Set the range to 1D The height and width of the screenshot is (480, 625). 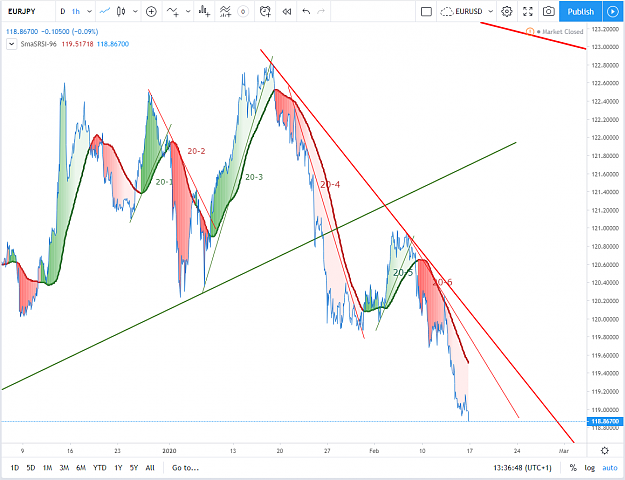pyautogui.click(x=15, y=468)
